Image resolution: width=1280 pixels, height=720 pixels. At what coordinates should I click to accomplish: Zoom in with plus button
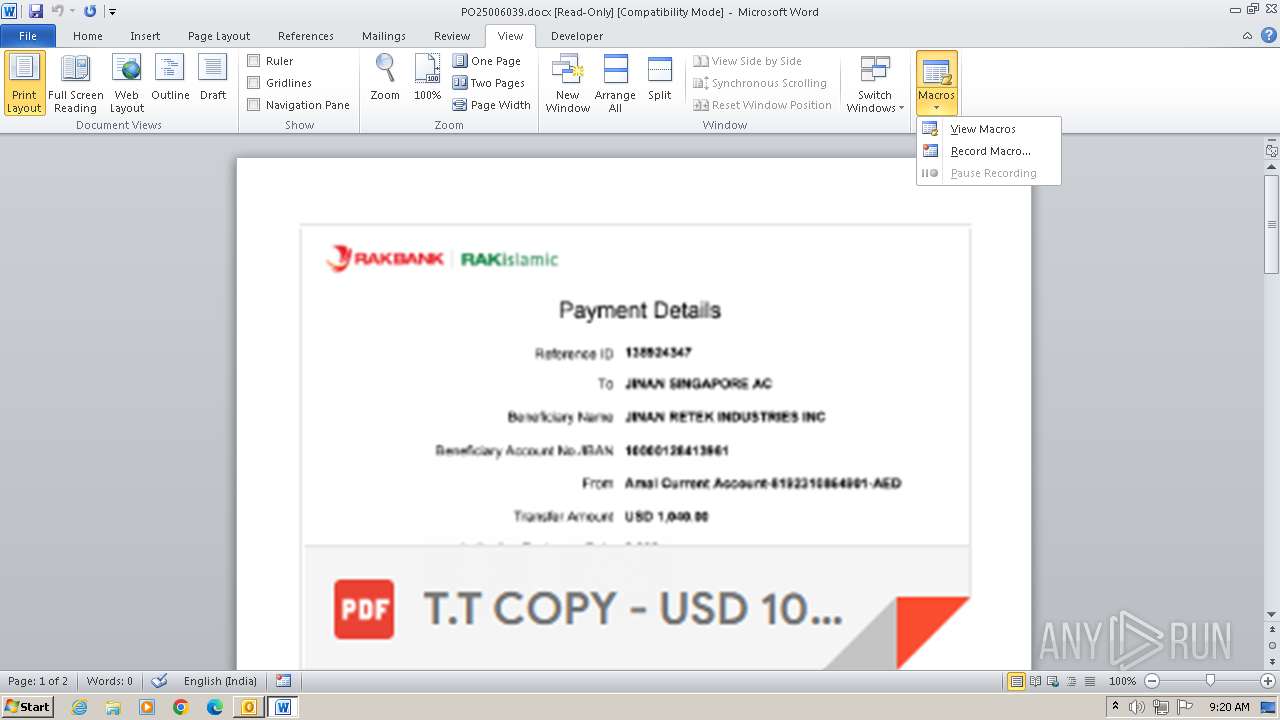(1268, 681)
